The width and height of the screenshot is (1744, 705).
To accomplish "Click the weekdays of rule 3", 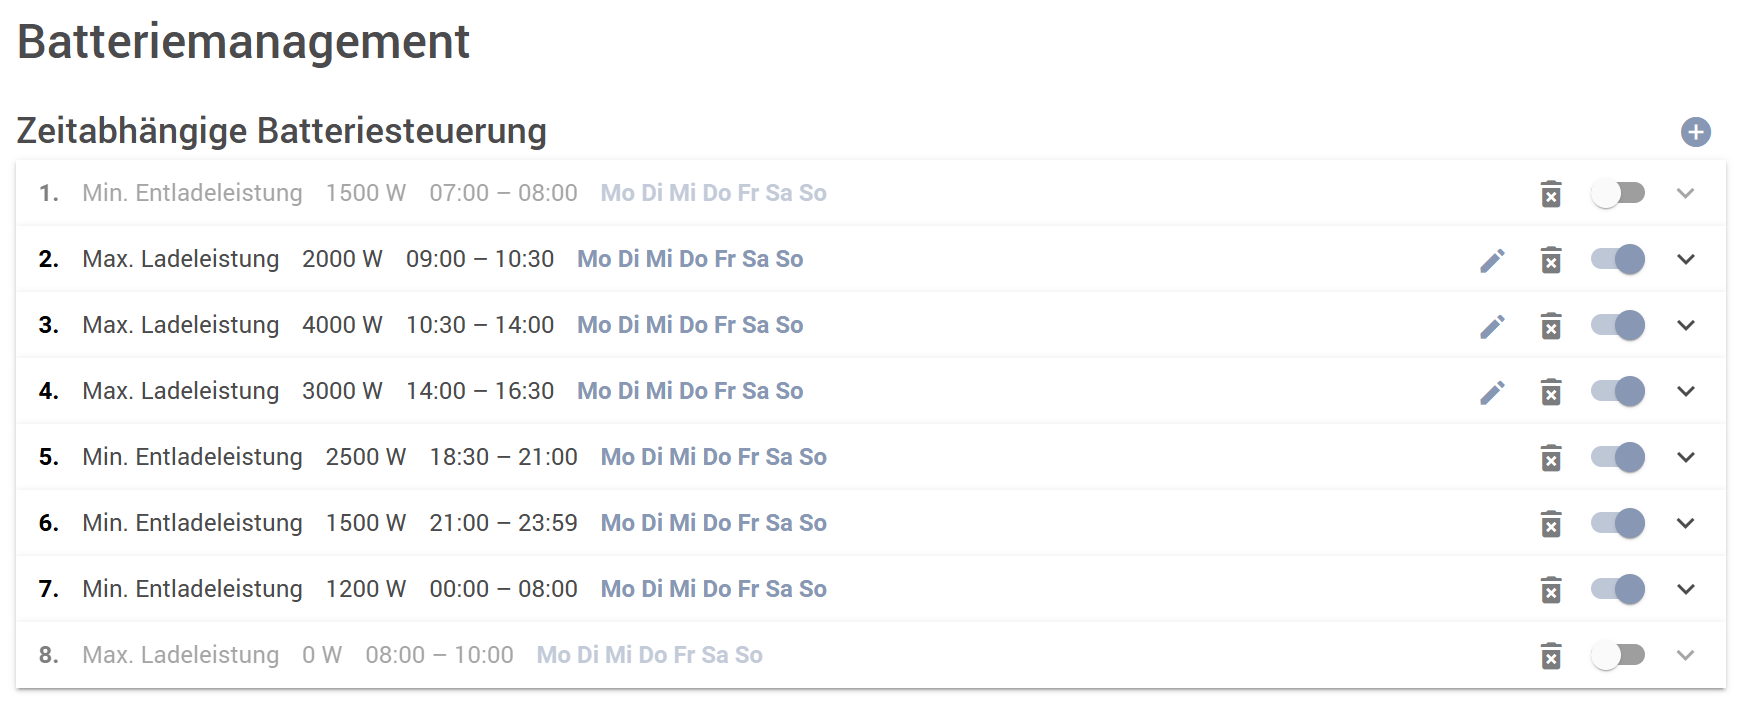I will [690, 325].
